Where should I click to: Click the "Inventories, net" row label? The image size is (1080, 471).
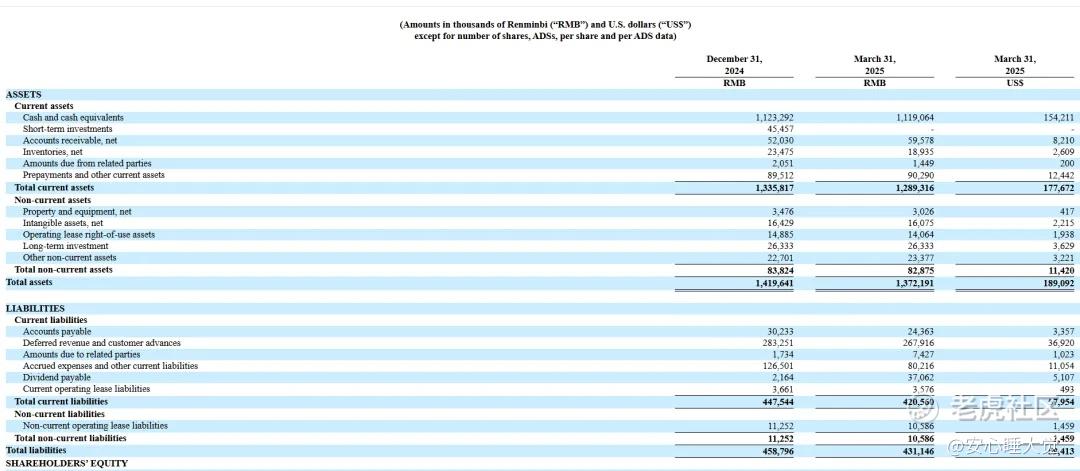(54, 151)
